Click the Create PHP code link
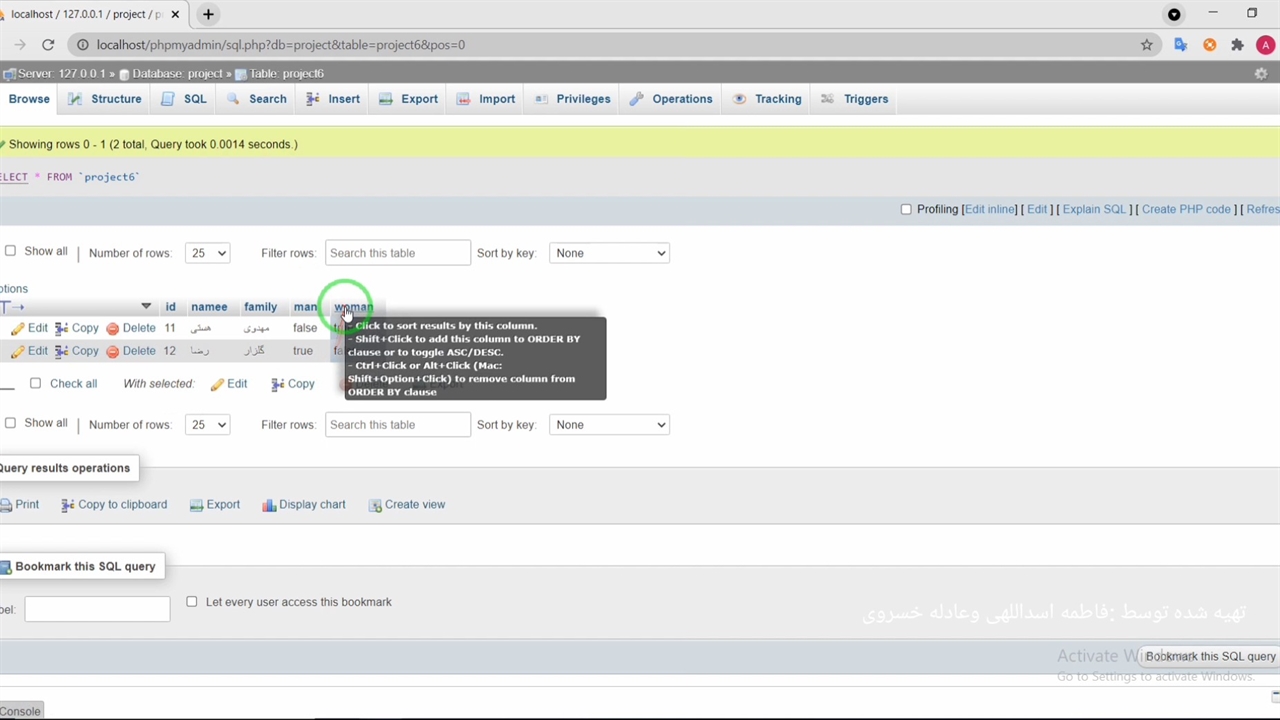The image size is (1280, 720). (1186, 209)
